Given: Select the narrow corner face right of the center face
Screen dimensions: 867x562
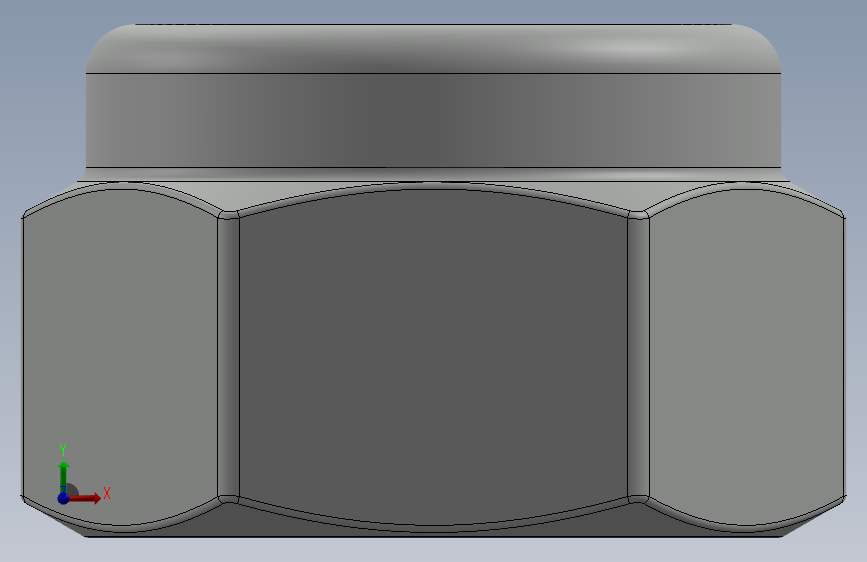Looking at the screenshot, I should pos(639,357).
